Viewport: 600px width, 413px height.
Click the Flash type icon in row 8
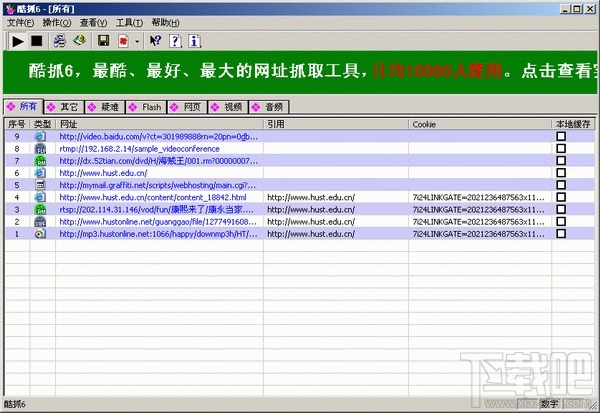(x=40, y=149)
